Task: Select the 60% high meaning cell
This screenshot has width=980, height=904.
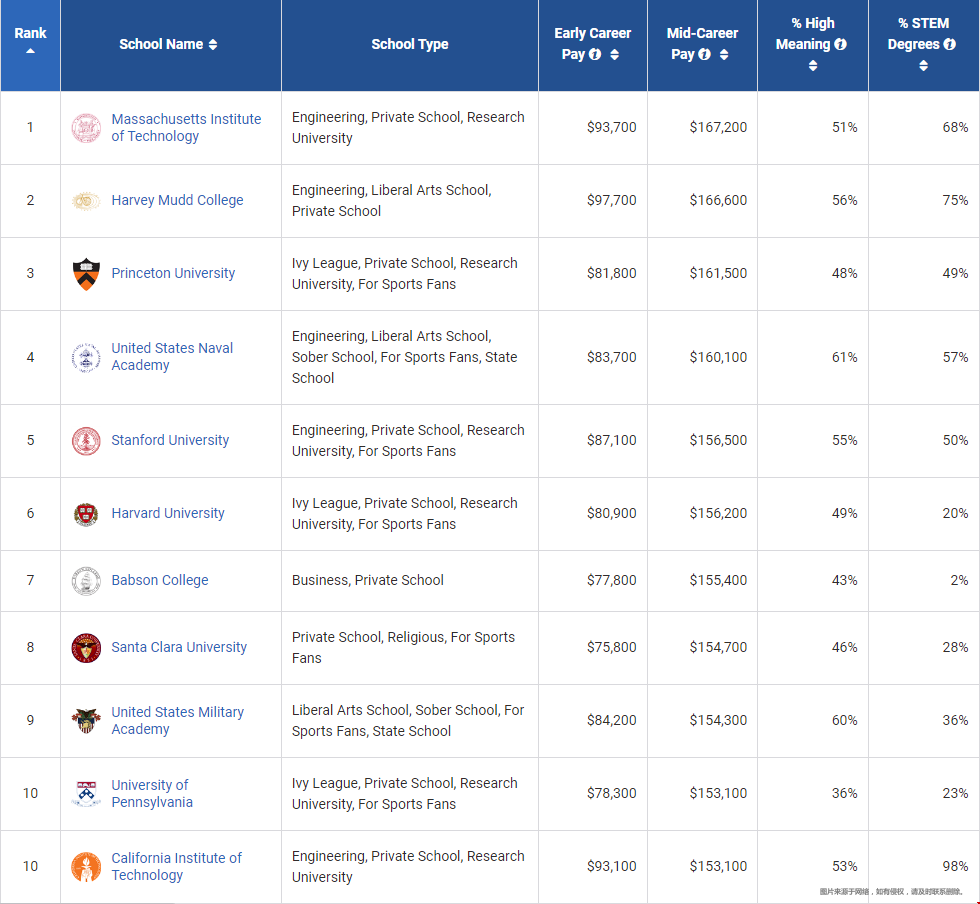Action: coord(813,721)
